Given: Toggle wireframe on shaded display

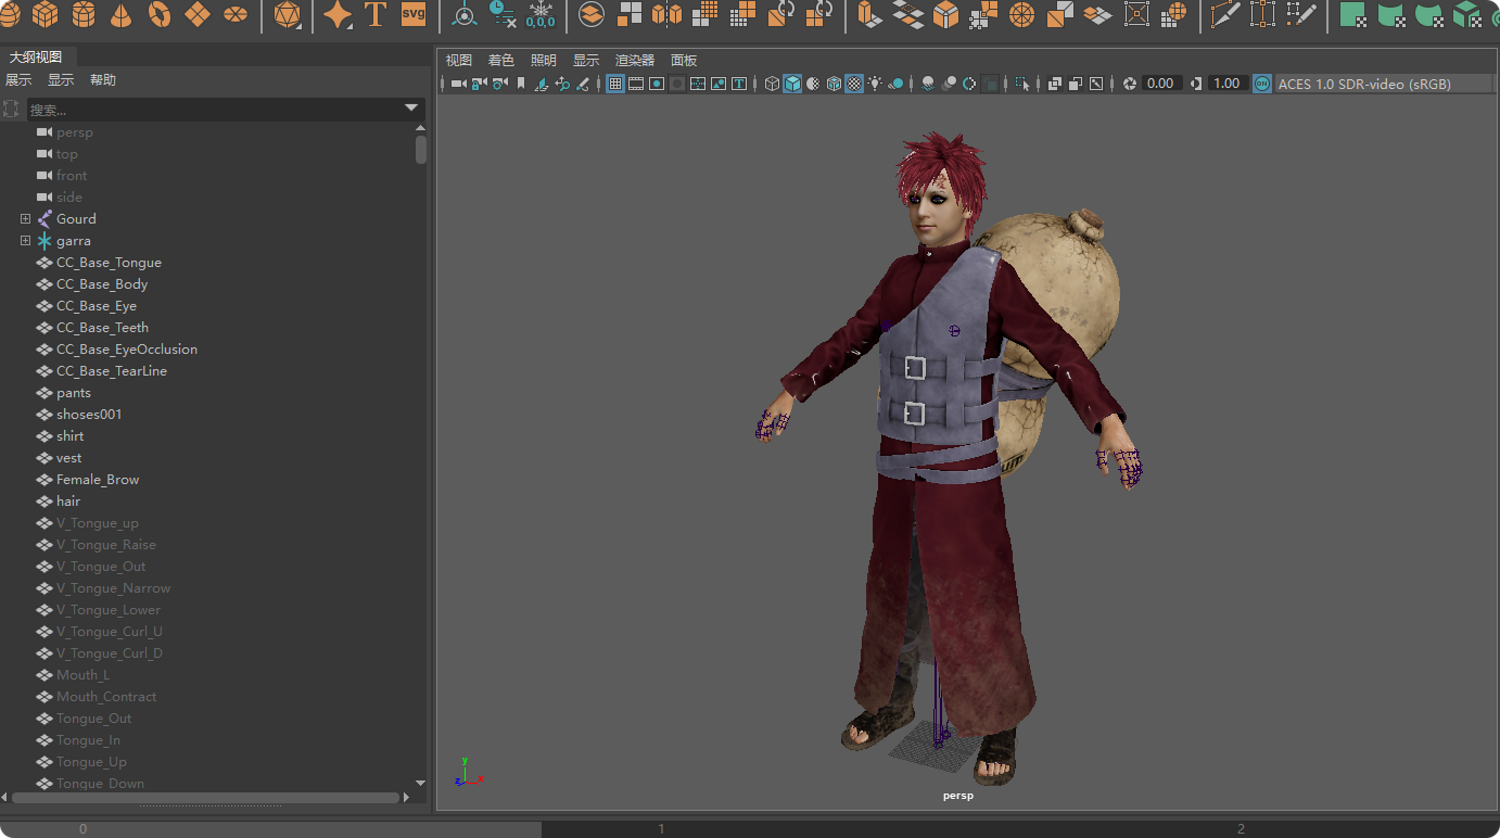Looking at the screenshot, I should (834, 84).
